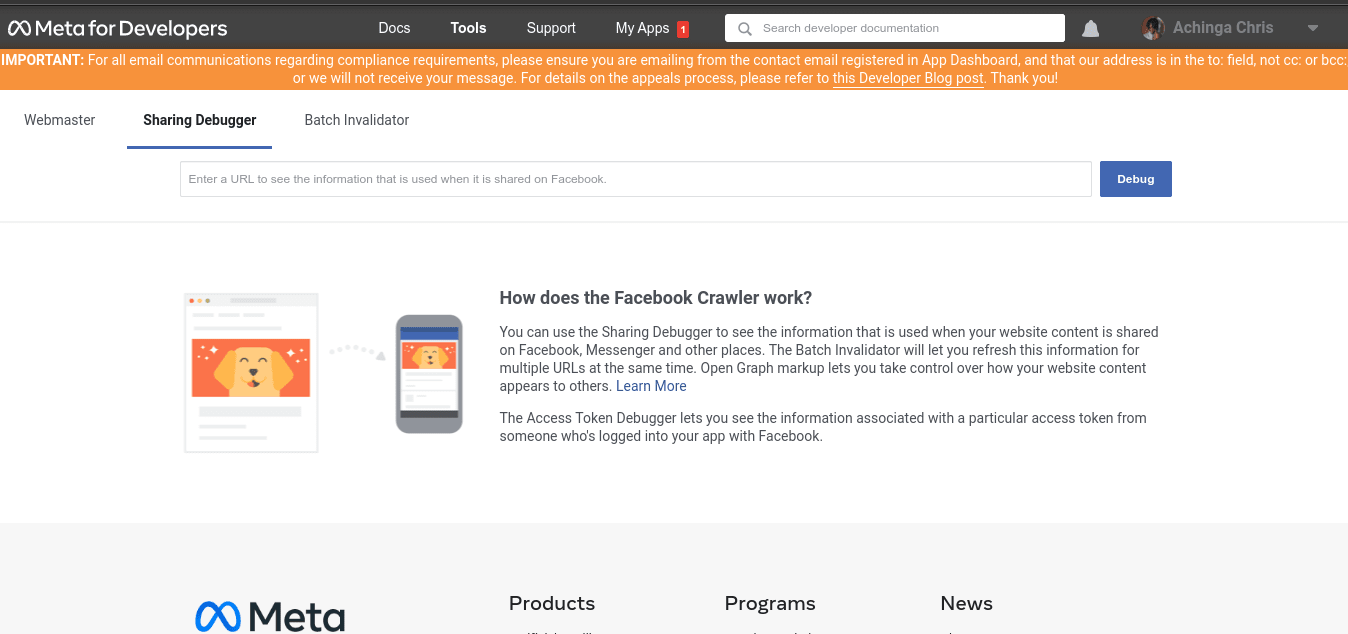The image size is (1348, 634).
Task: Select the Sharing Debugger tab
Action: tap(200, 120)
